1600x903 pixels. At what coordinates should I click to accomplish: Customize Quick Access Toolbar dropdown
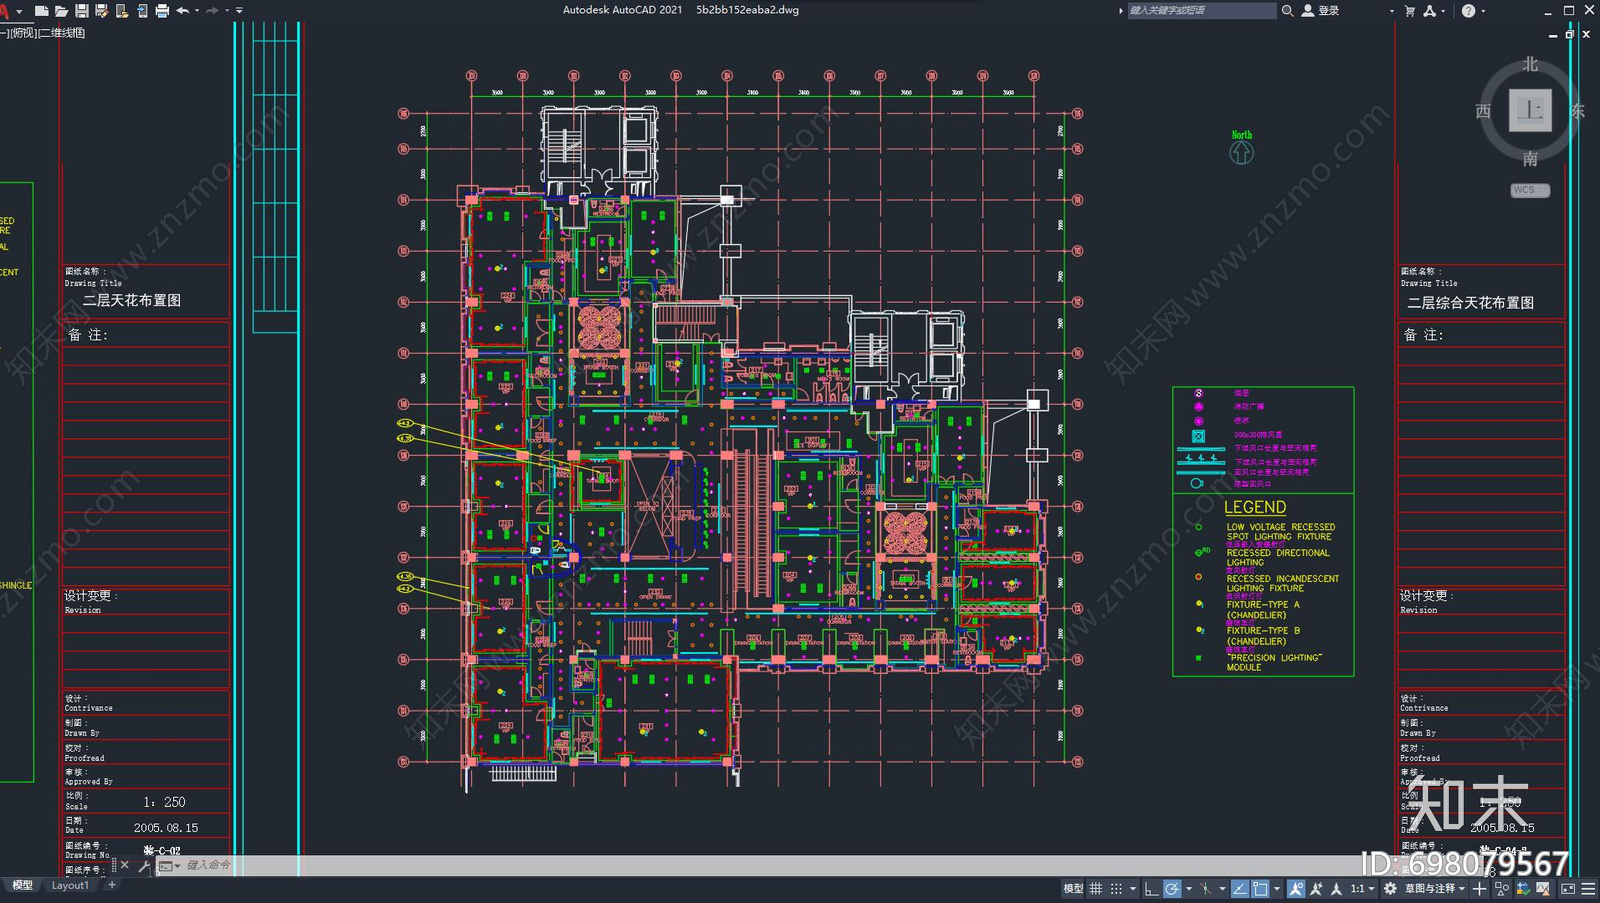[240, 10]
